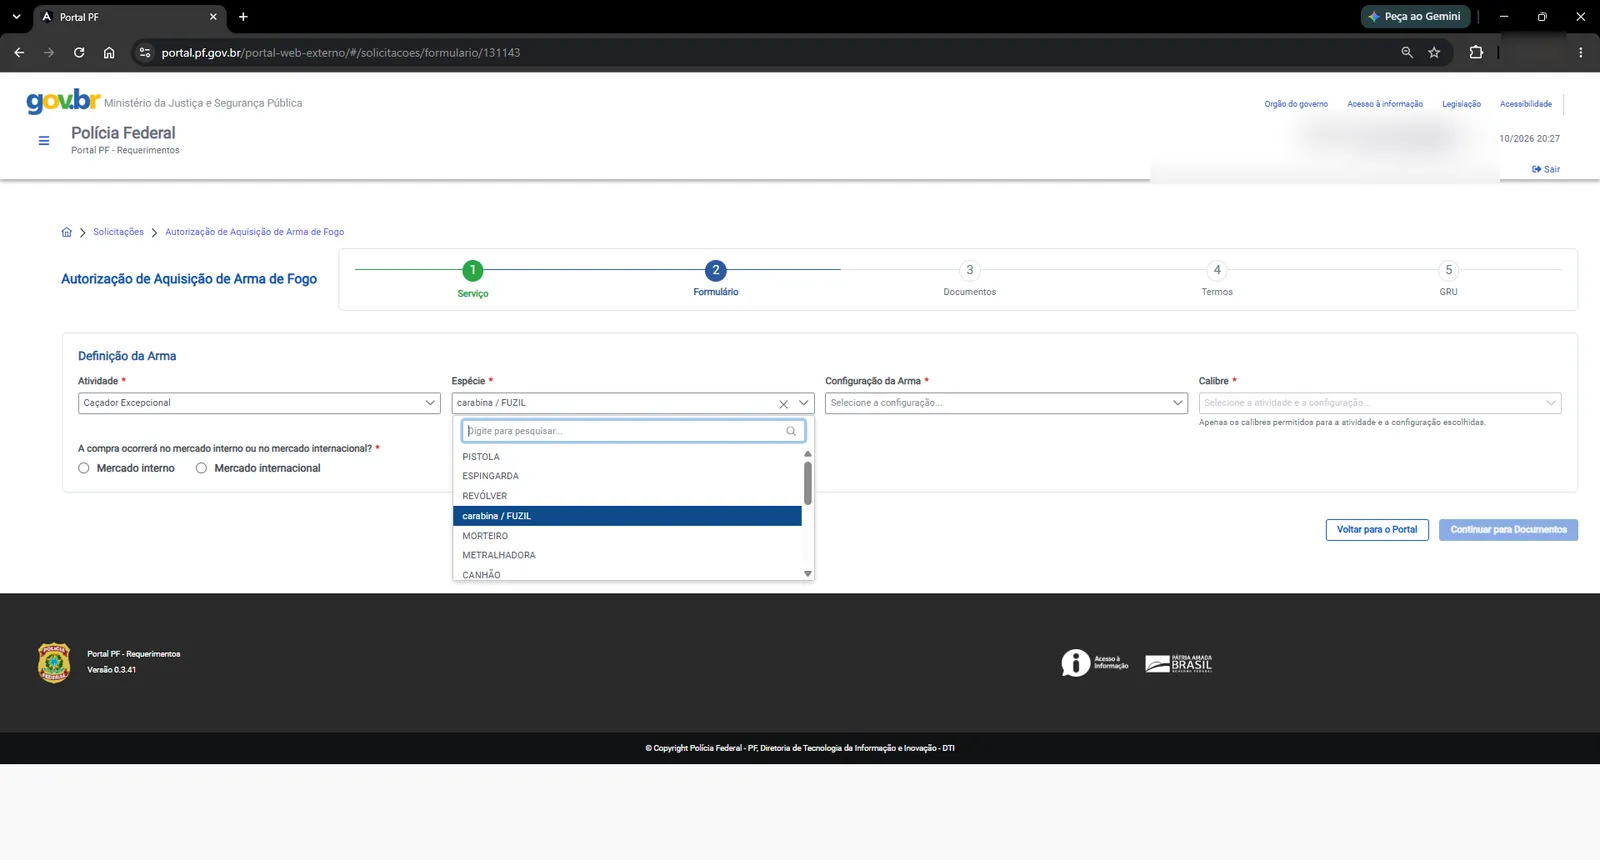Clear the carabina / FUZIL selection
Image resolution: width=1600 pixels, height=860 pixels.
pos(783,404)
